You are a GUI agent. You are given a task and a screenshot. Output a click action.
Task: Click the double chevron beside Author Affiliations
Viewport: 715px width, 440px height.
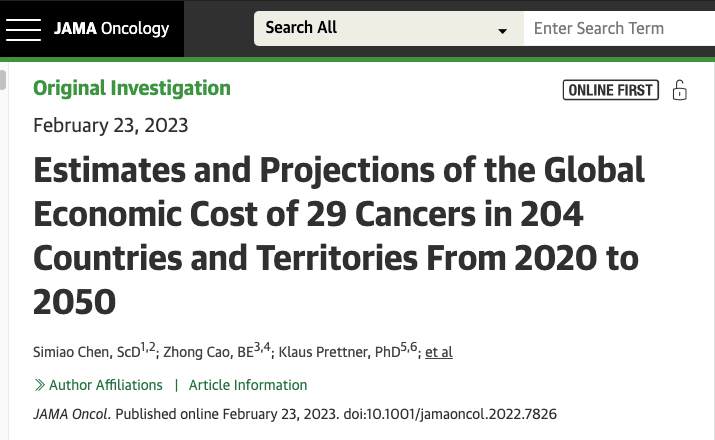[39, 385]
